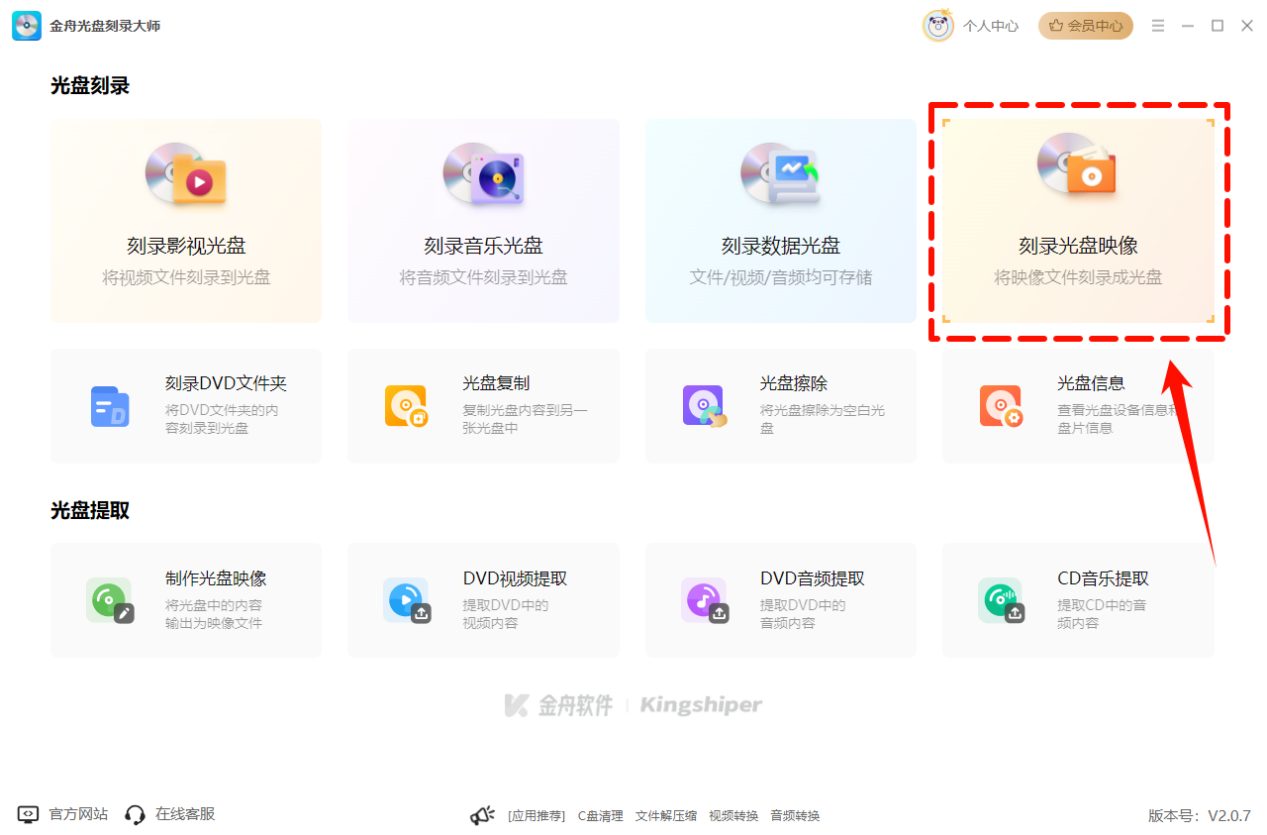Image resolution: width=1267 pixels, height=835 pixels.
Task: Click the 制作光盘映像 green disc icon
Action: tap(110, 601)
